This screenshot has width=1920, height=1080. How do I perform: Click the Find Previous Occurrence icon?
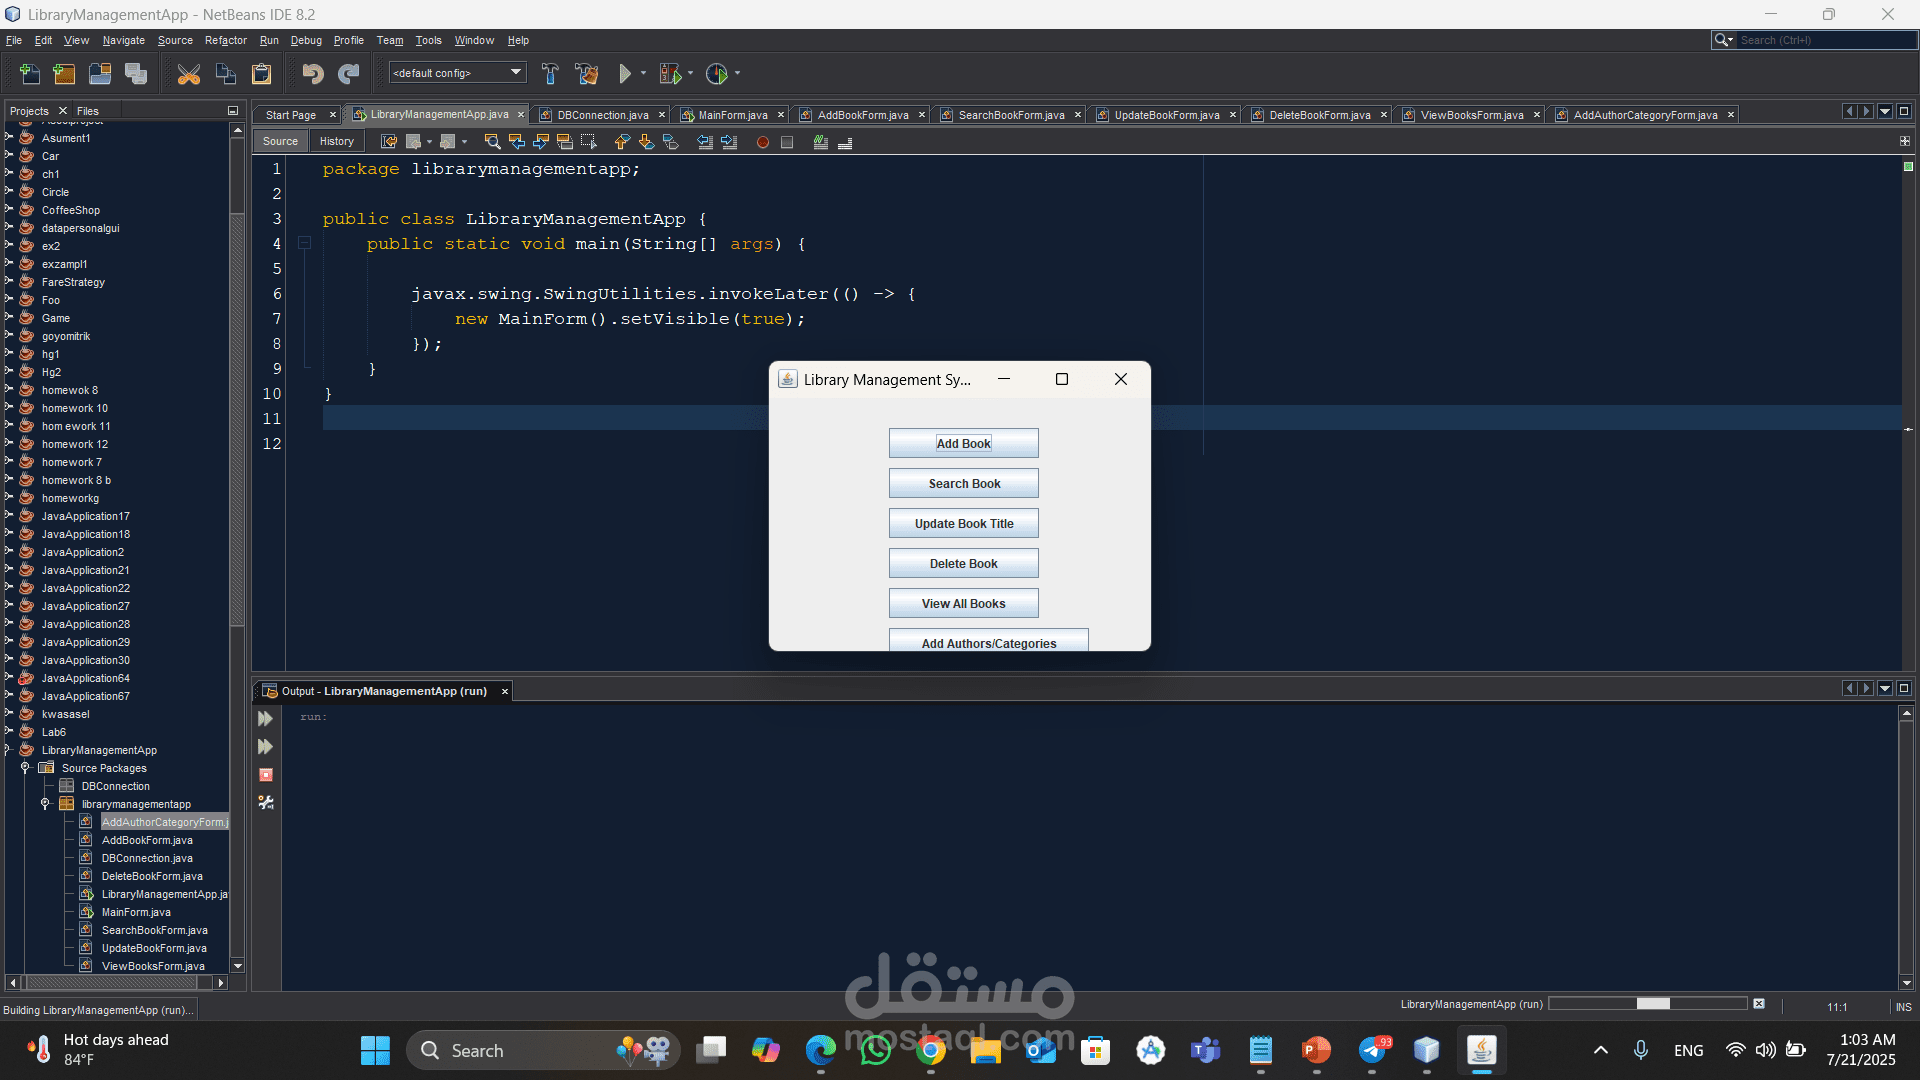click(517, 142)
